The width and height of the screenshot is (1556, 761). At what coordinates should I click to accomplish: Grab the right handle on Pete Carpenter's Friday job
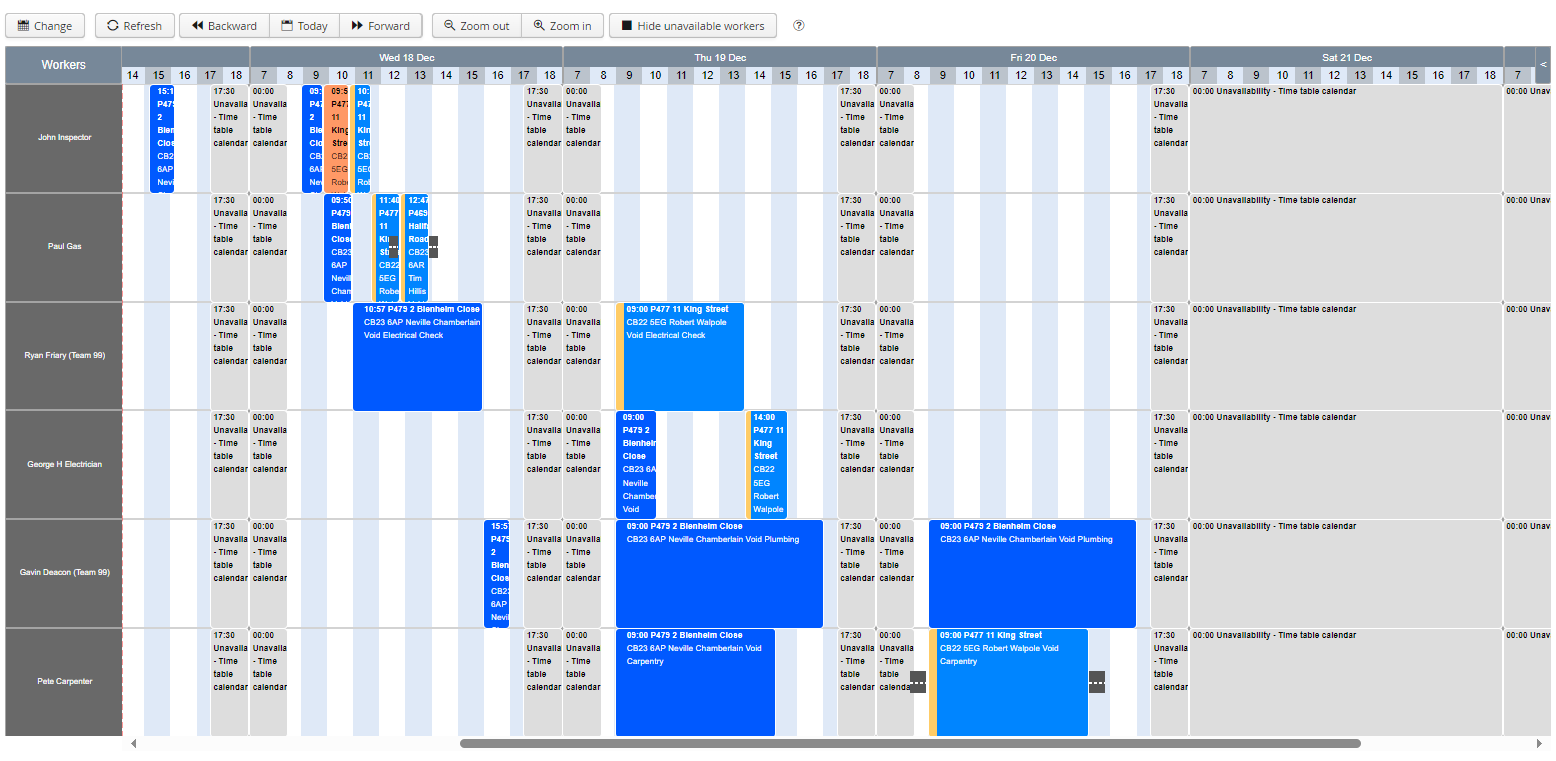pyautogui.click(x=1097, y=682)
